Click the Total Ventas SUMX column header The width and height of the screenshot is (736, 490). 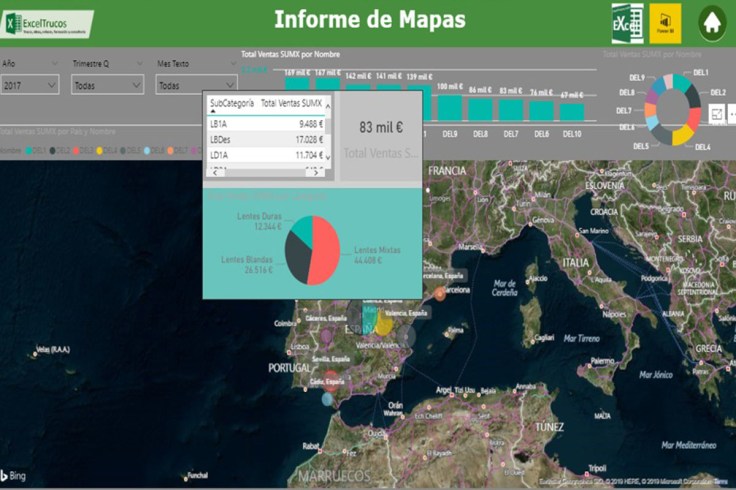(x=291, y=103)
